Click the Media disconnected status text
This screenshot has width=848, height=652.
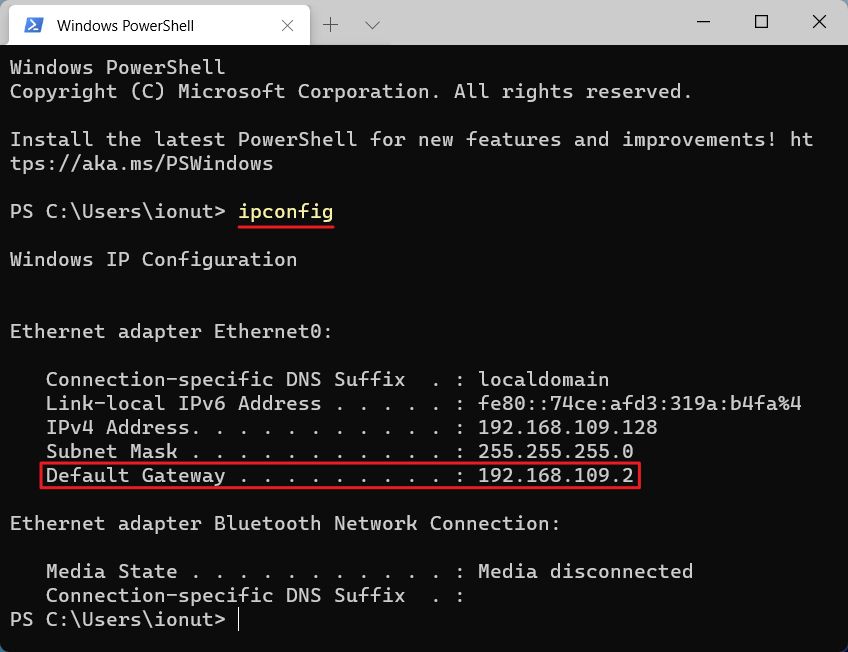[587, 571]
